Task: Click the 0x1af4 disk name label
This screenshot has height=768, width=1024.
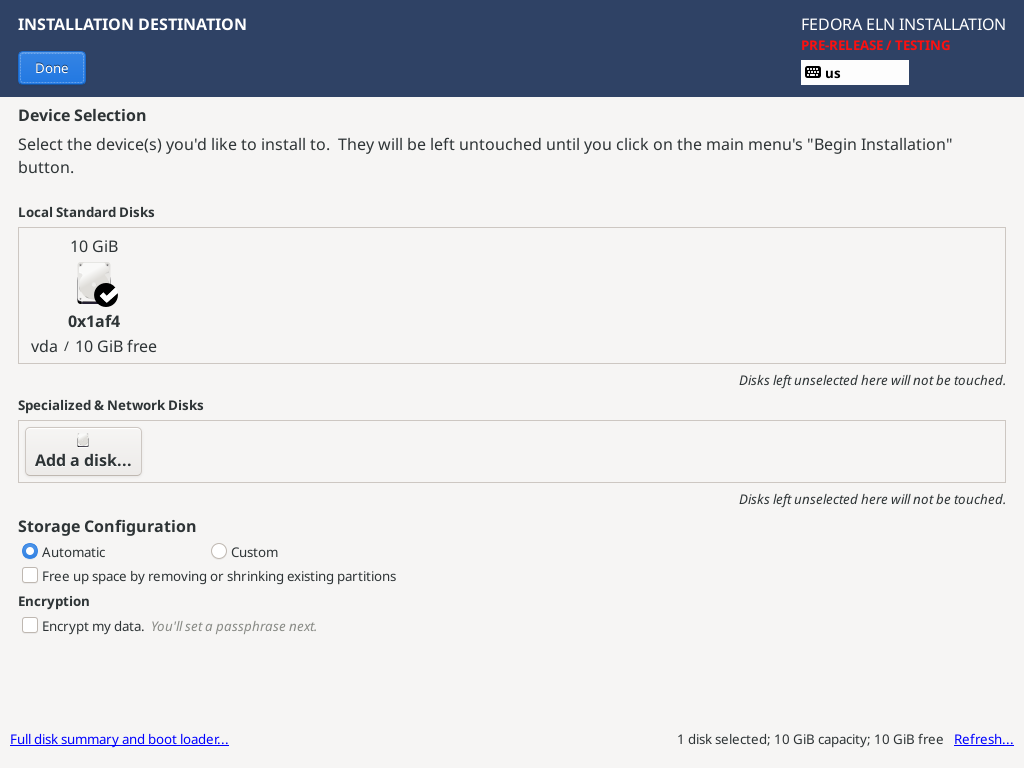Action: point(94,321)
